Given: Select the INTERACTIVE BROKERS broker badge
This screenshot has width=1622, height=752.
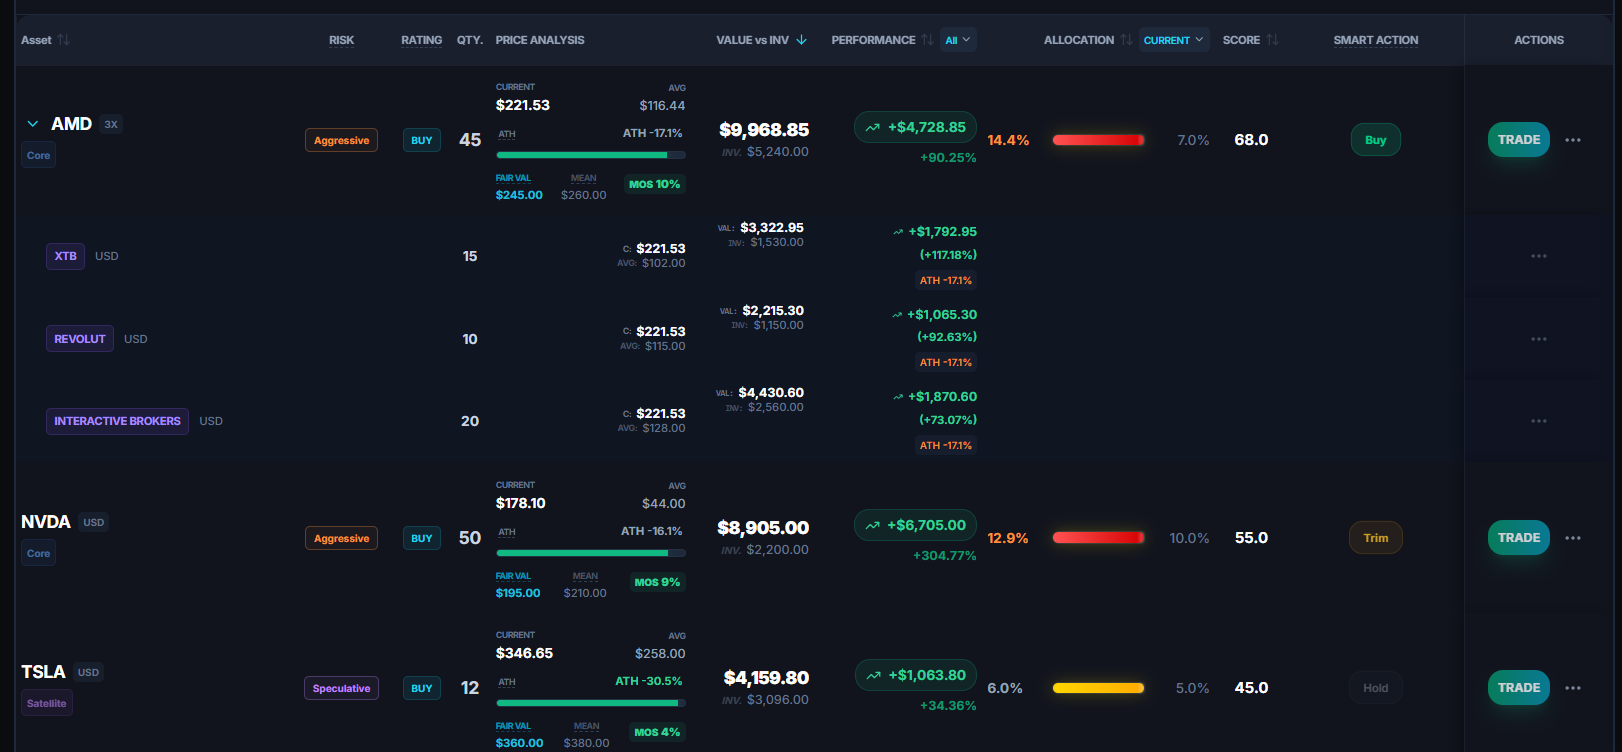Looking at the screenshot, I should tap(117, 421).
